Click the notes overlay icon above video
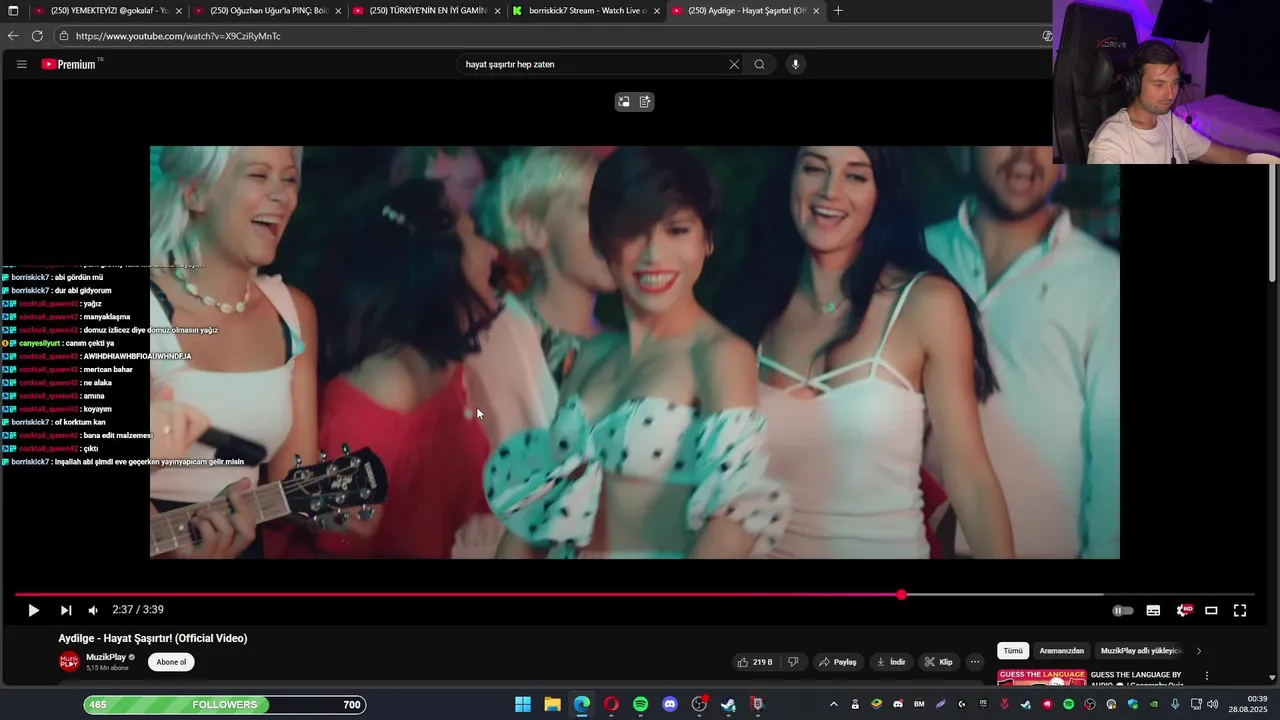 (645, 101)
